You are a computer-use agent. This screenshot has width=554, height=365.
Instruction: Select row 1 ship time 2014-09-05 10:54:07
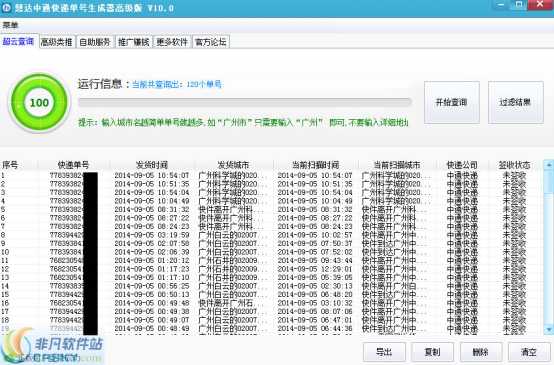(152, 175)
